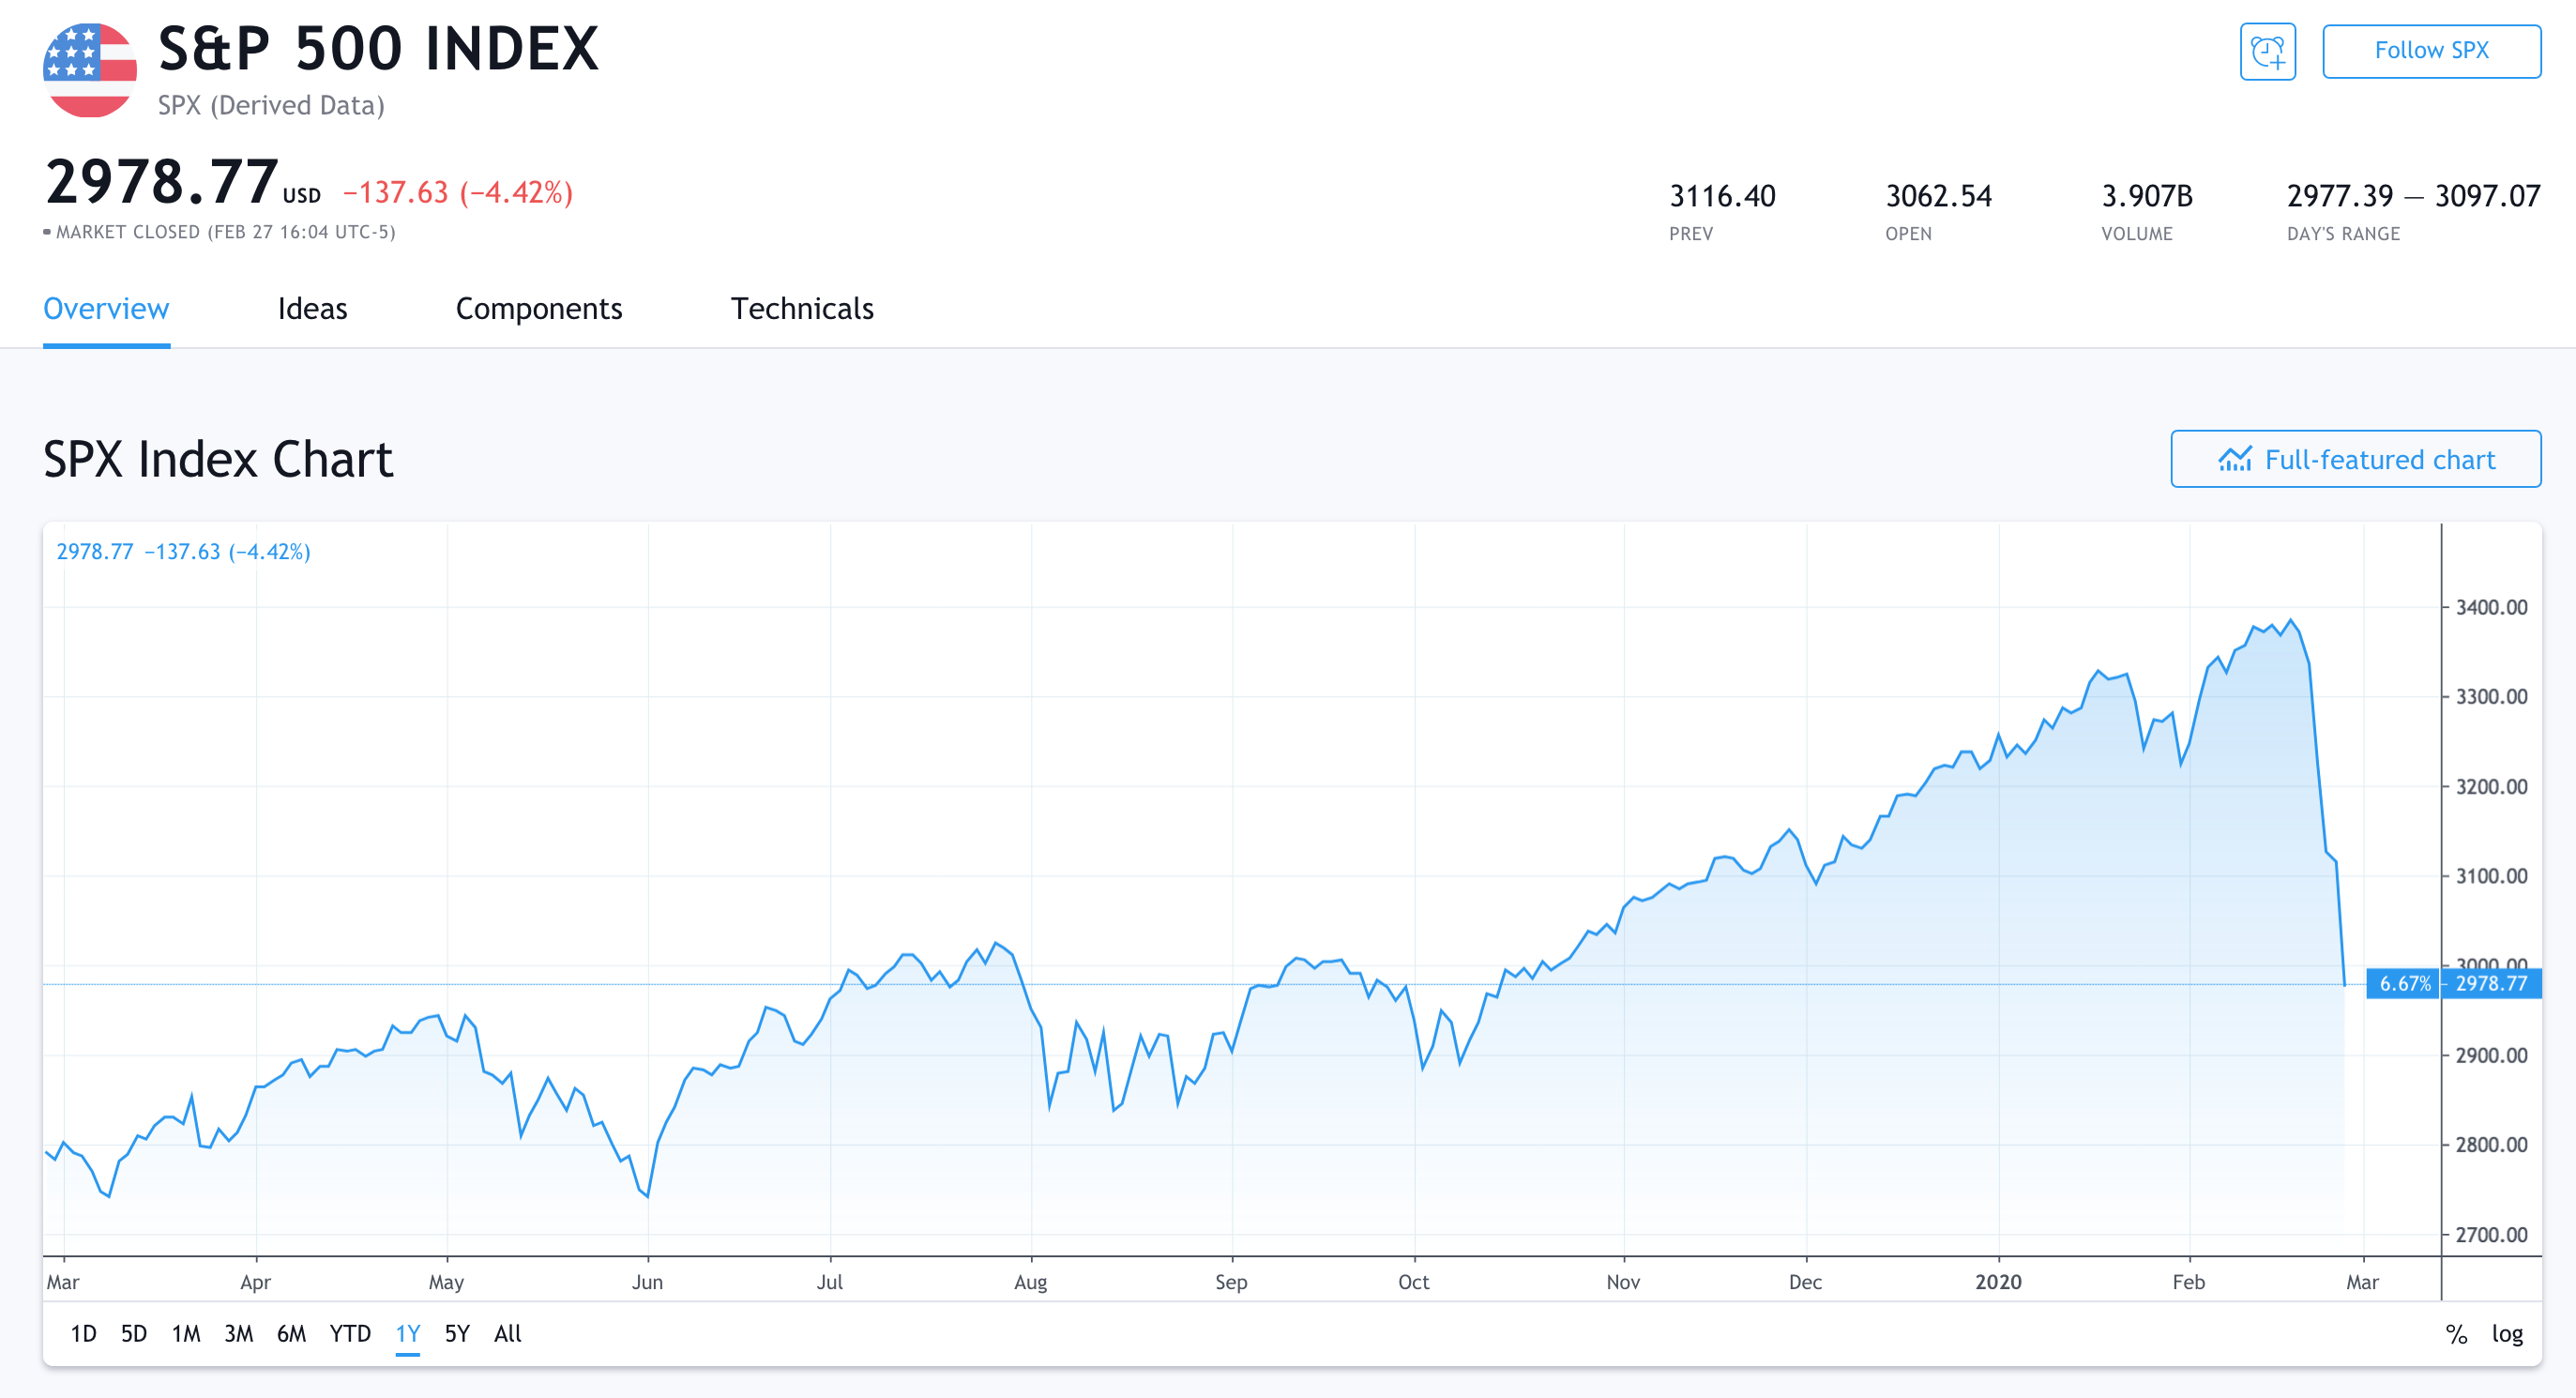Screen dimensions: 2576x1398
Task: Click the MARKET CLOSED status text
Action: click(225, 232)
